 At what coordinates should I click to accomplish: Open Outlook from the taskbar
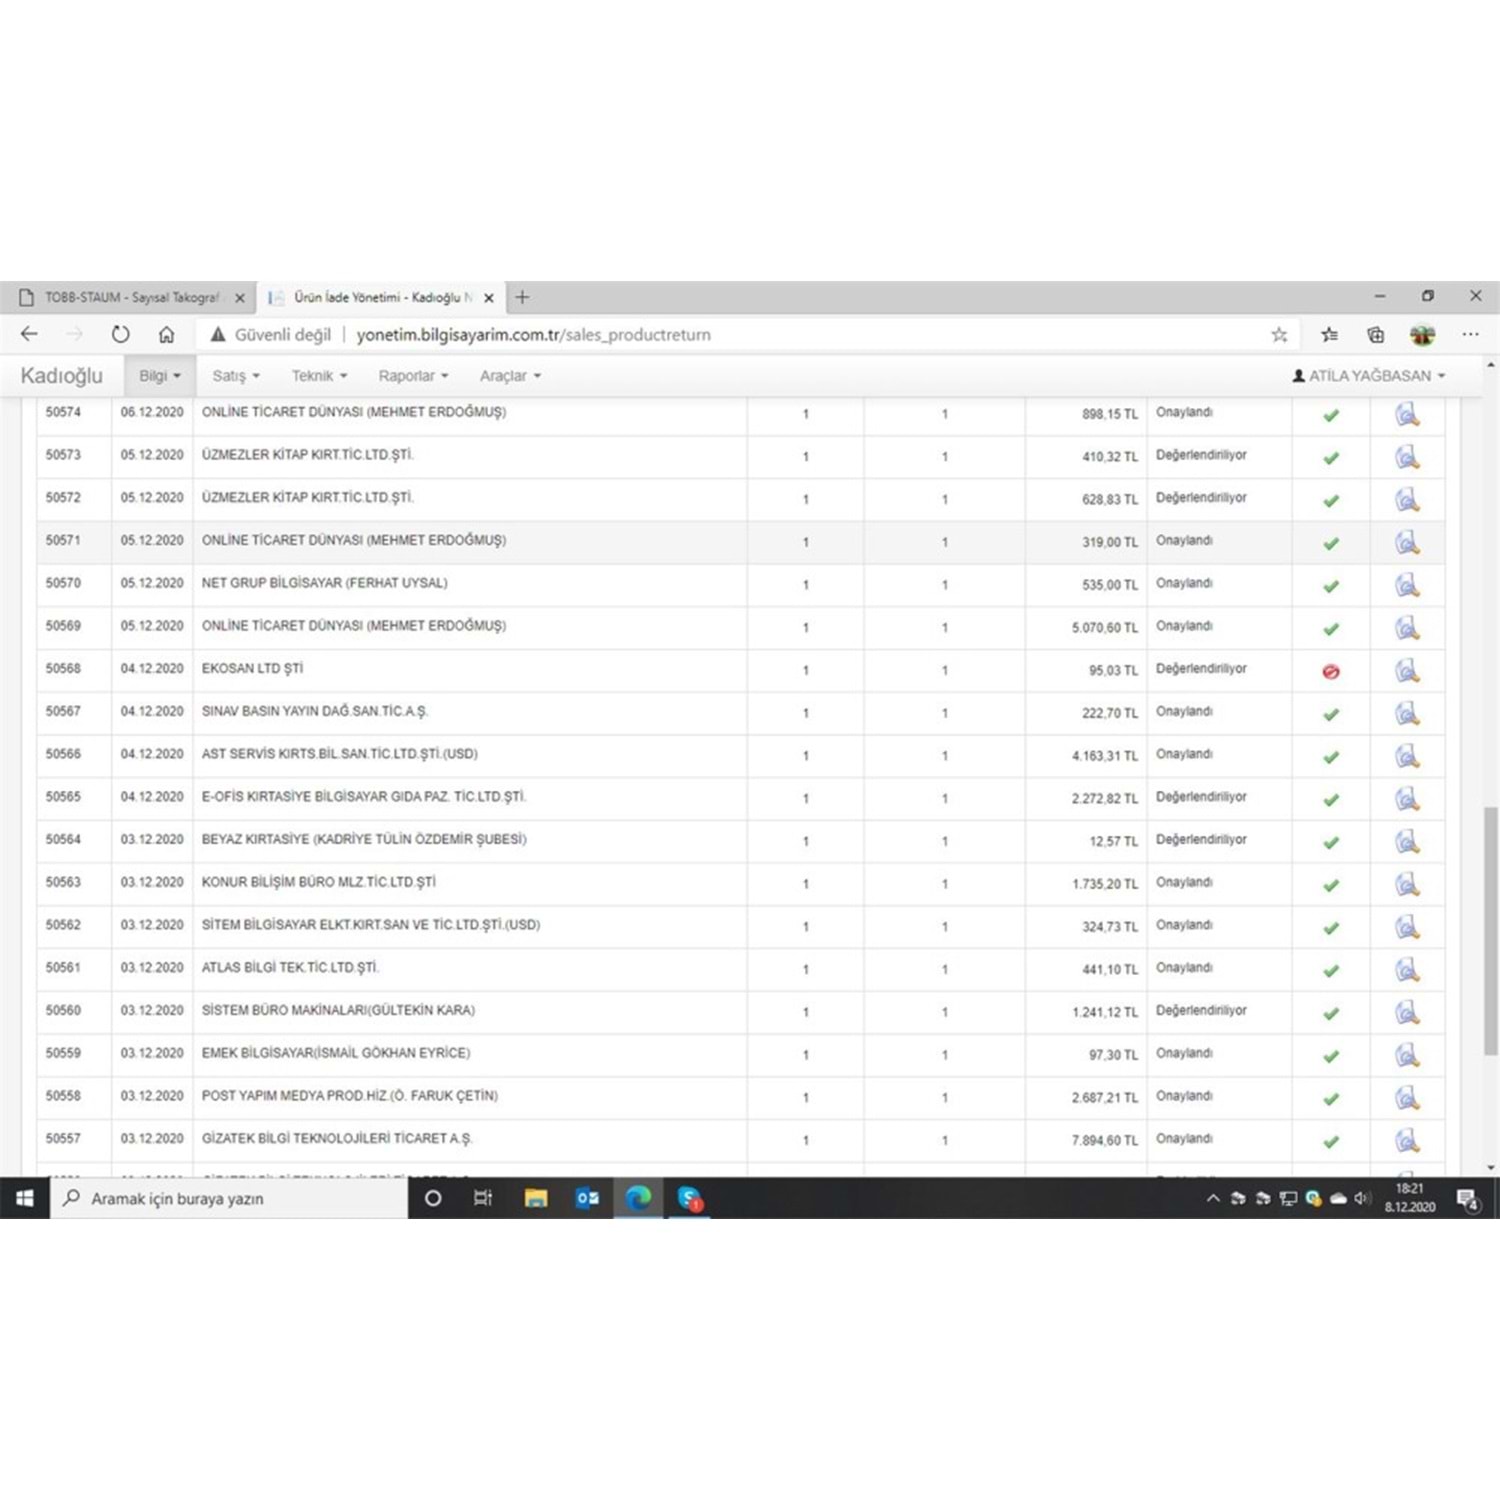point(587,1198)
